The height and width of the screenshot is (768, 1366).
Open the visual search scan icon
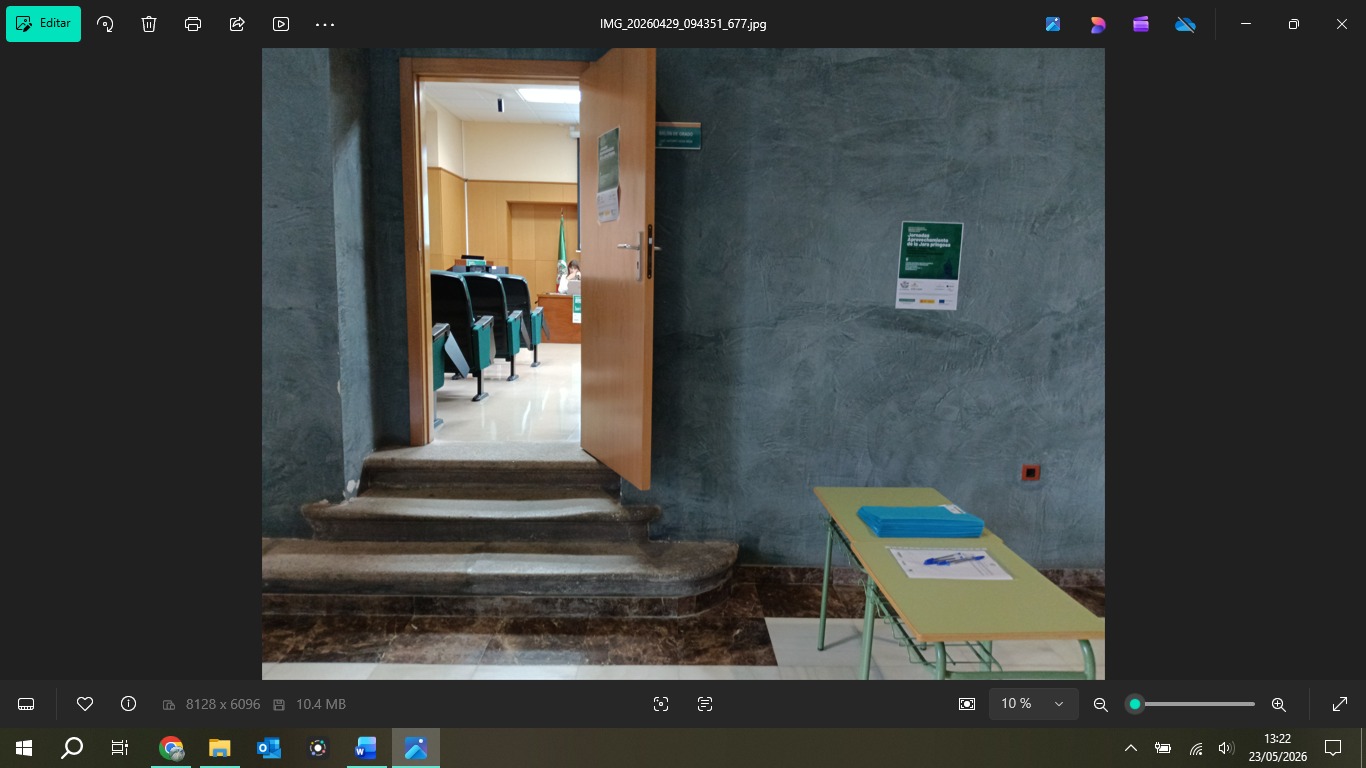tap(661, 704)
